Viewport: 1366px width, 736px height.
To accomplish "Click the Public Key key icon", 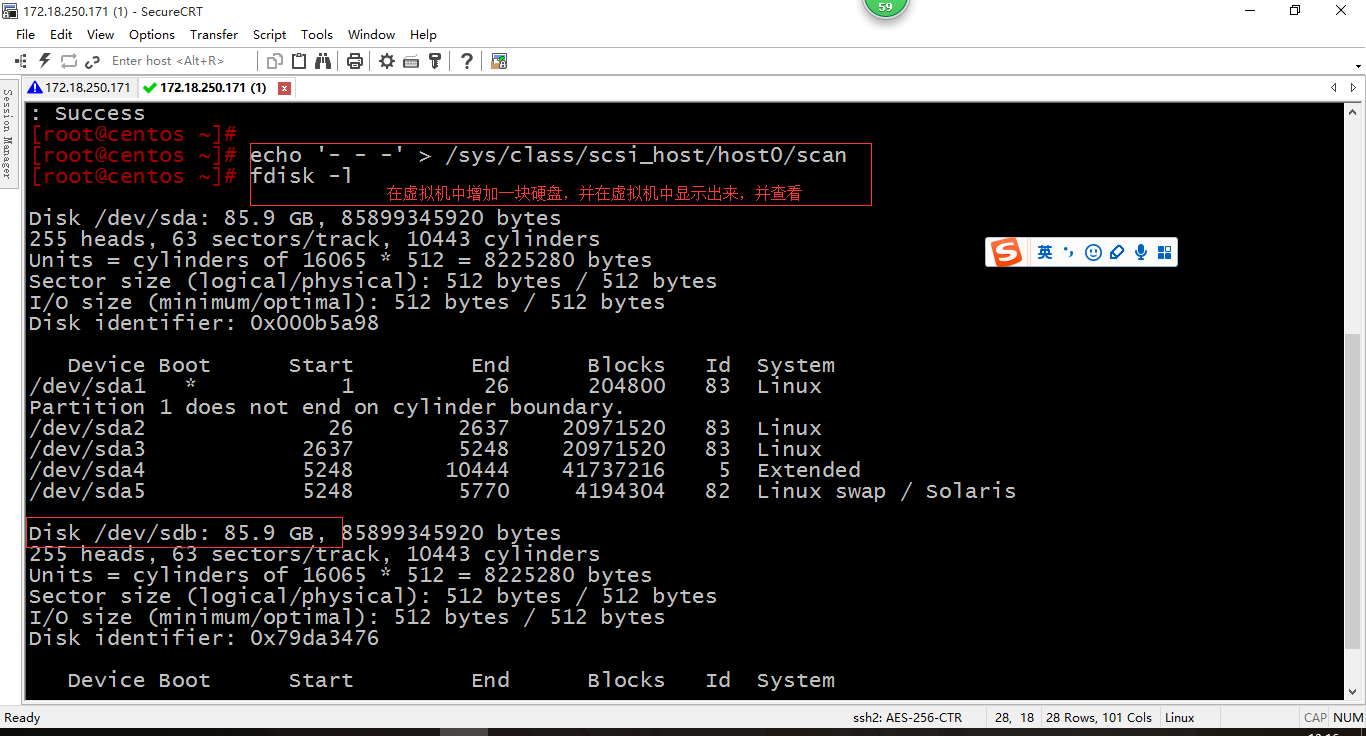I will [x=434, y=61].
